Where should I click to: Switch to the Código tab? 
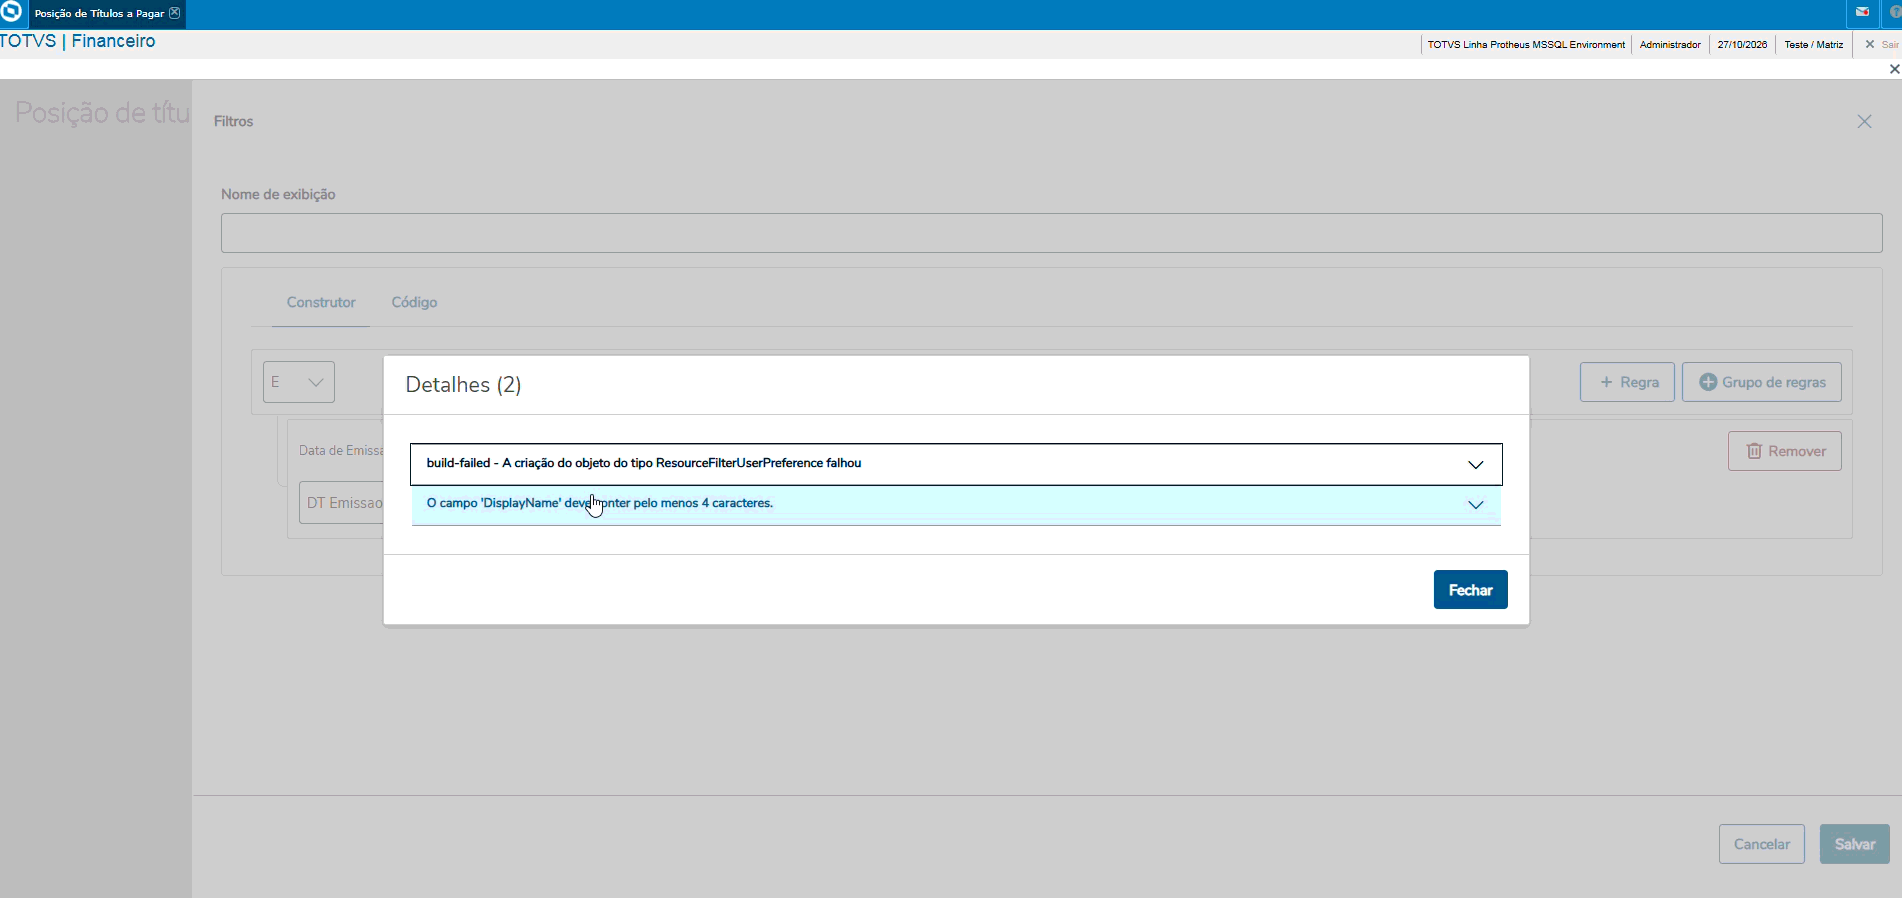[414, 302]
